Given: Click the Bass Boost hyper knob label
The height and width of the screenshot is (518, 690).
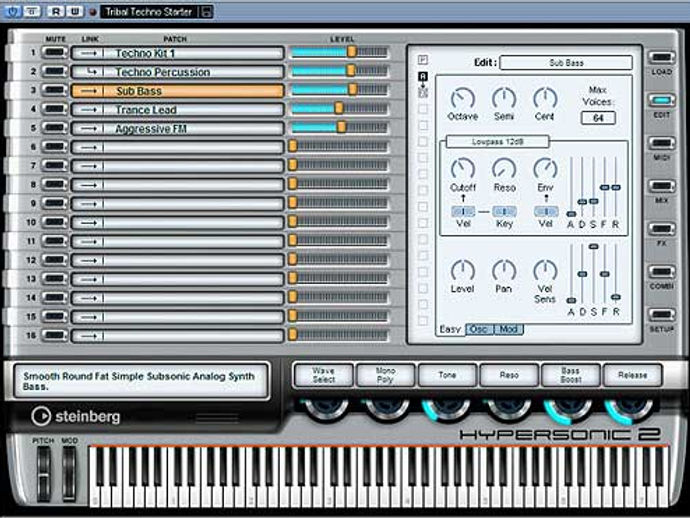Looking at the screenshot, I should pos(571,375).
